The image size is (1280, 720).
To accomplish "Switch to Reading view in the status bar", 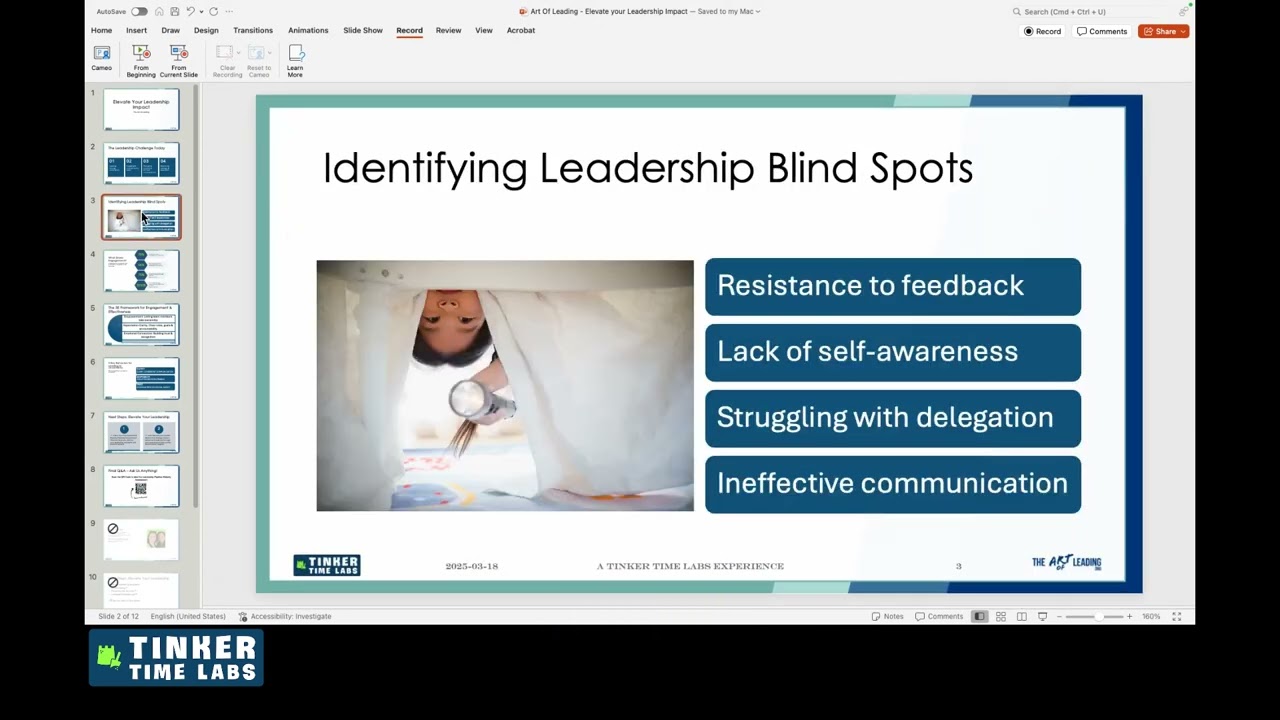I will [x=1021, y=616].
